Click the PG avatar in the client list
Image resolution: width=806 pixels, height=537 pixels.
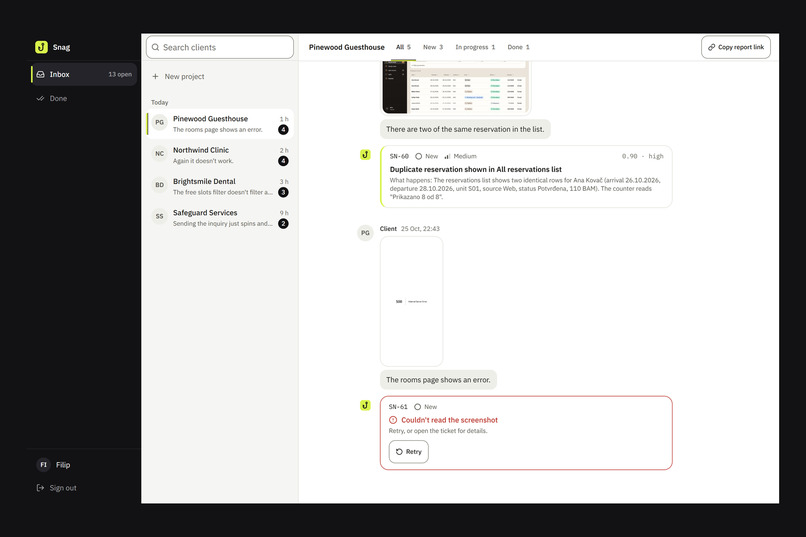coord(160,122)
